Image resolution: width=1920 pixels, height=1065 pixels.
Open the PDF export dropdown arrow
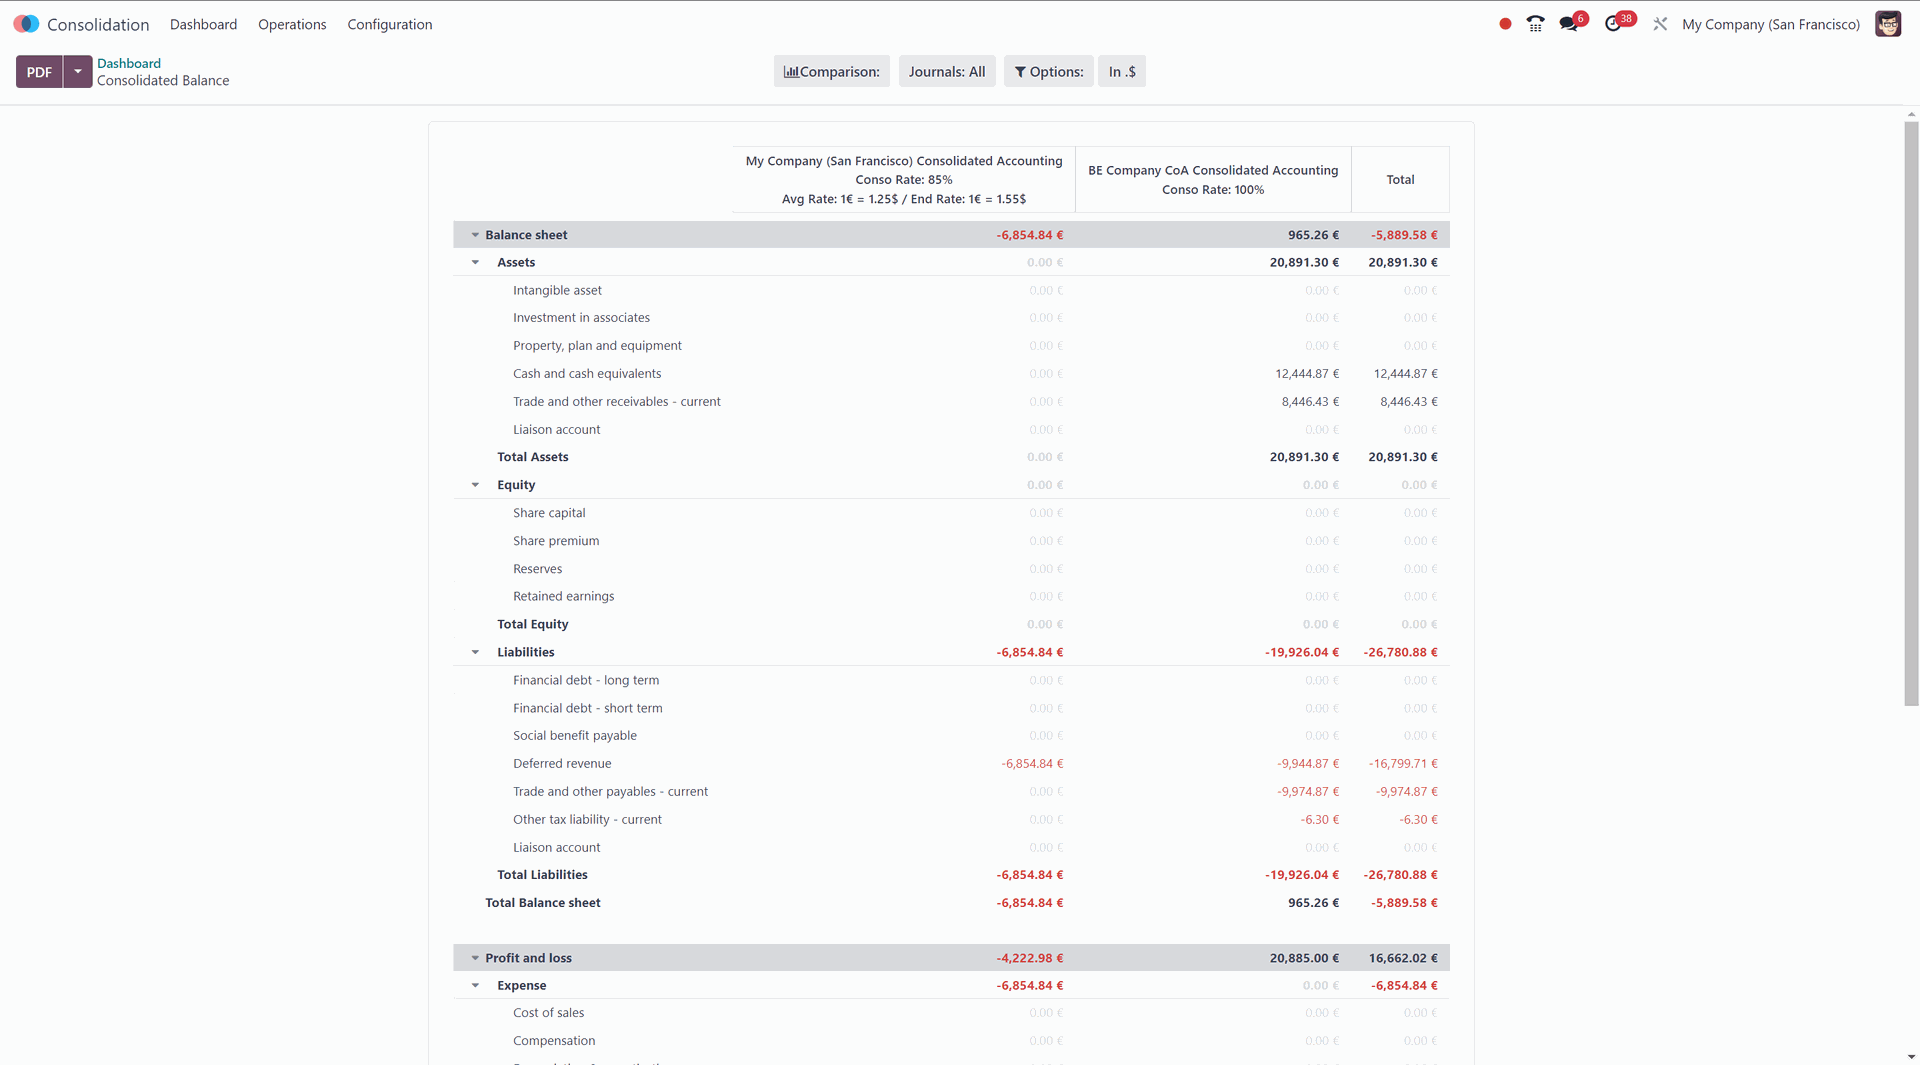coord(78,72)
